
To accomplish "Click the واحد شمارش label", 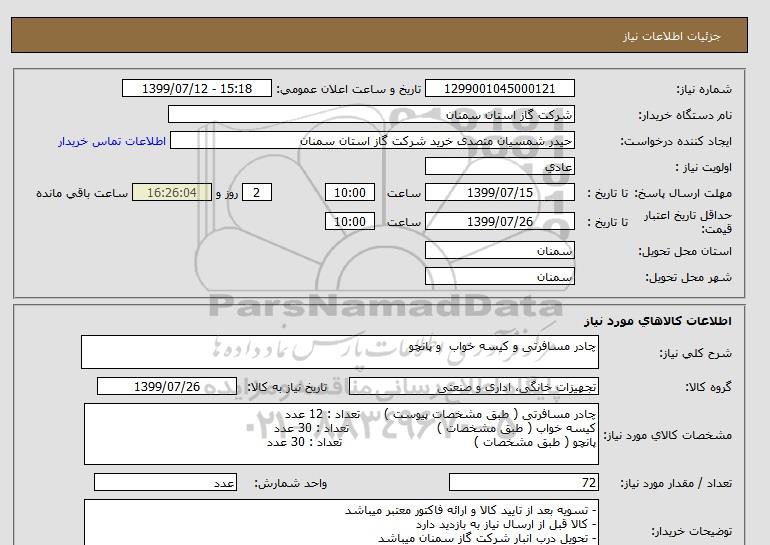I will pyautogui.click(x=291, y=484).
